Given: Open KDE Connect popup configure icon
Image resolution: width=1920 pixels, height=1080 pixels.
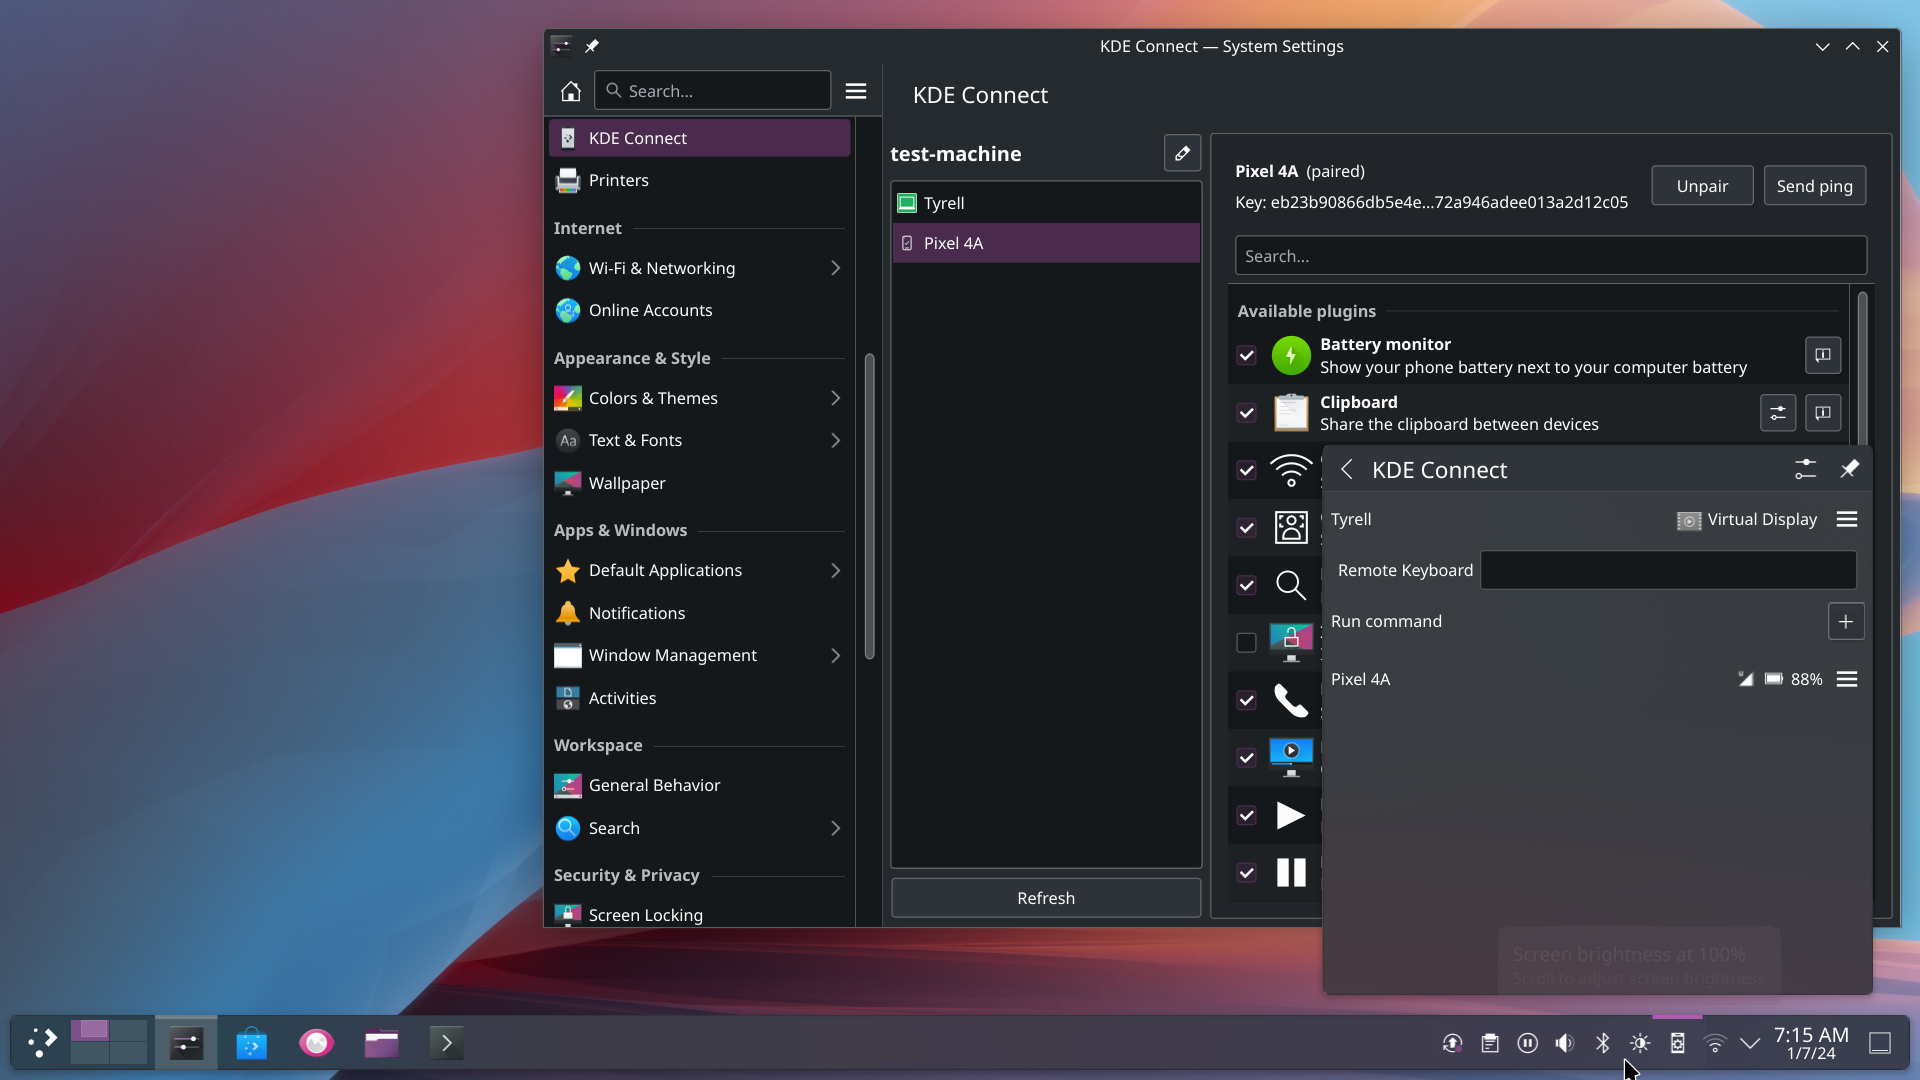Looking at the screenshot, I should click(x=1805, y=469).
